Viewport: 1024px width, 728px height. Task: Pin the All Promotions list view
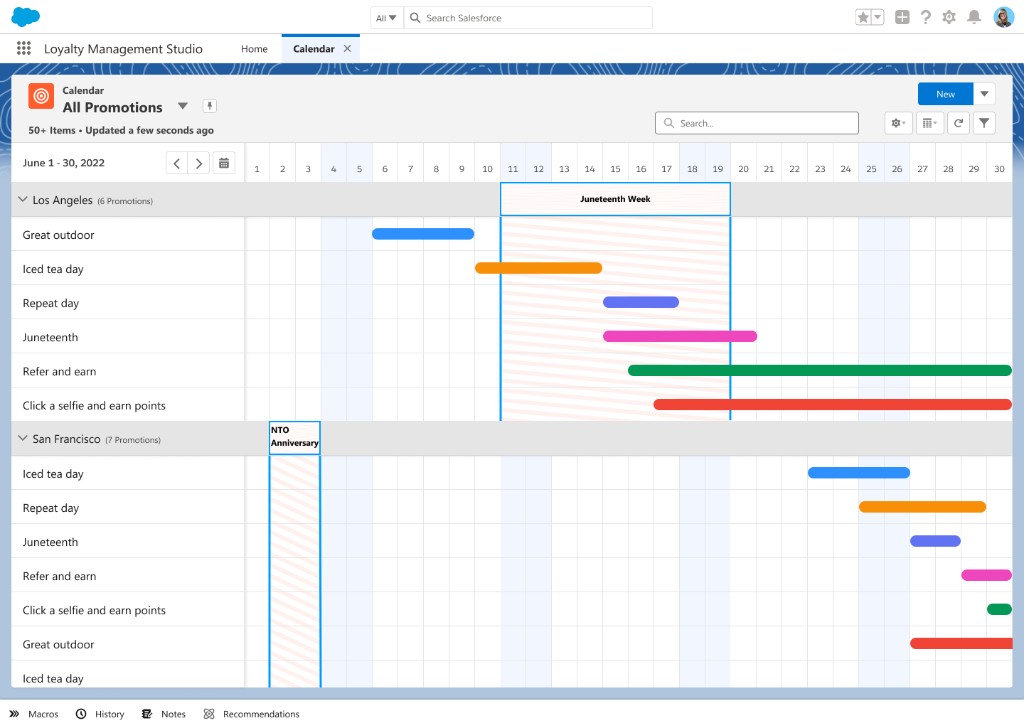tap(210, 106)
